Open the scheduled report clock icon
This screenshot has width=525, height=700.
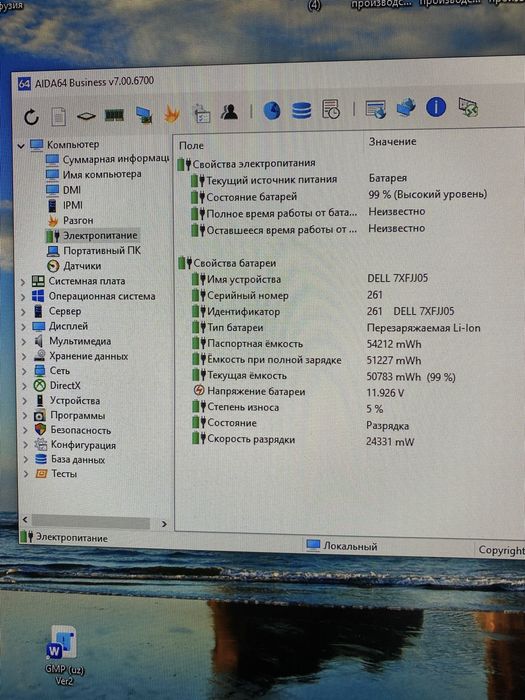[331, 109]
